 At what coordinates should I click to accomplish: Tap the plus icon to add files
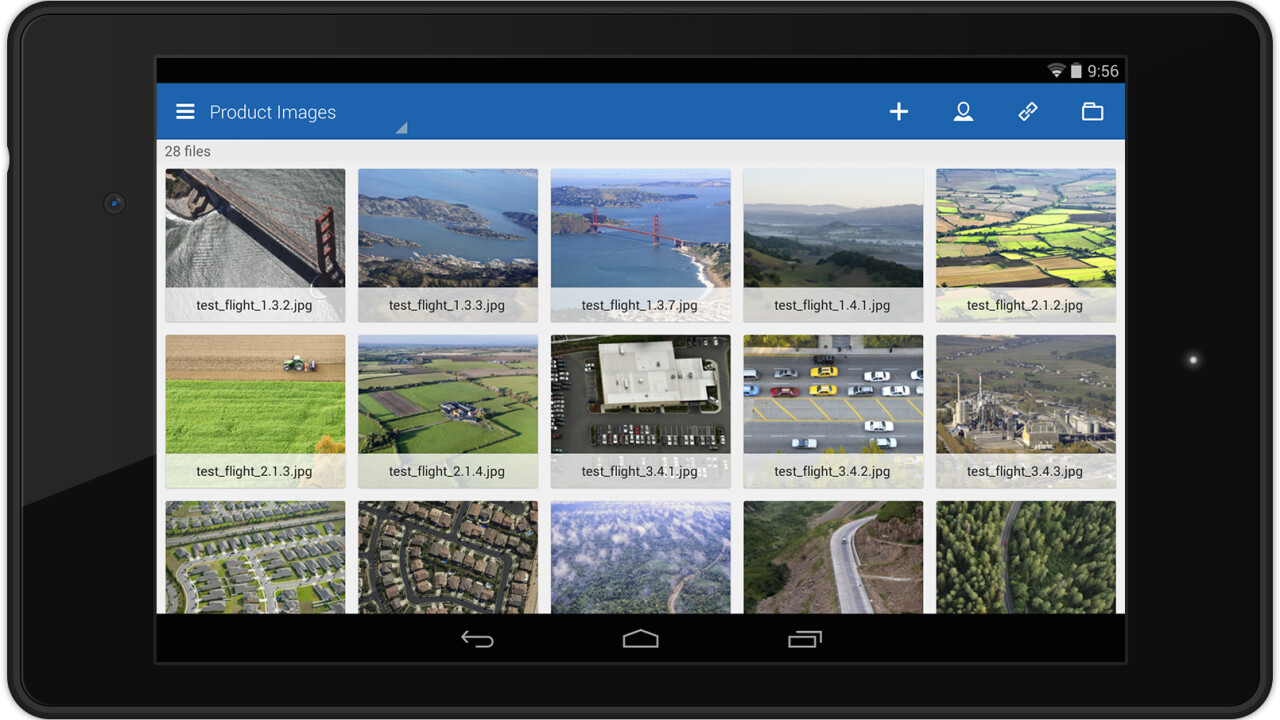(x=899, y=112)
